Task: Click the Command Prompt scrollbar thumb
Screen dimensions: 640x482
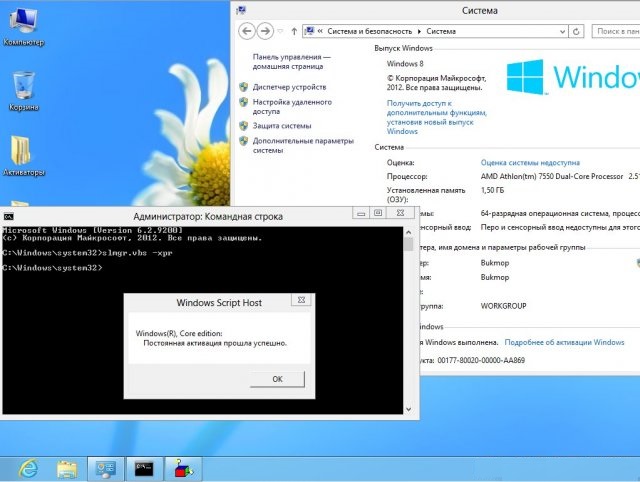Action: pyautogui.click(x=409, y=244)
